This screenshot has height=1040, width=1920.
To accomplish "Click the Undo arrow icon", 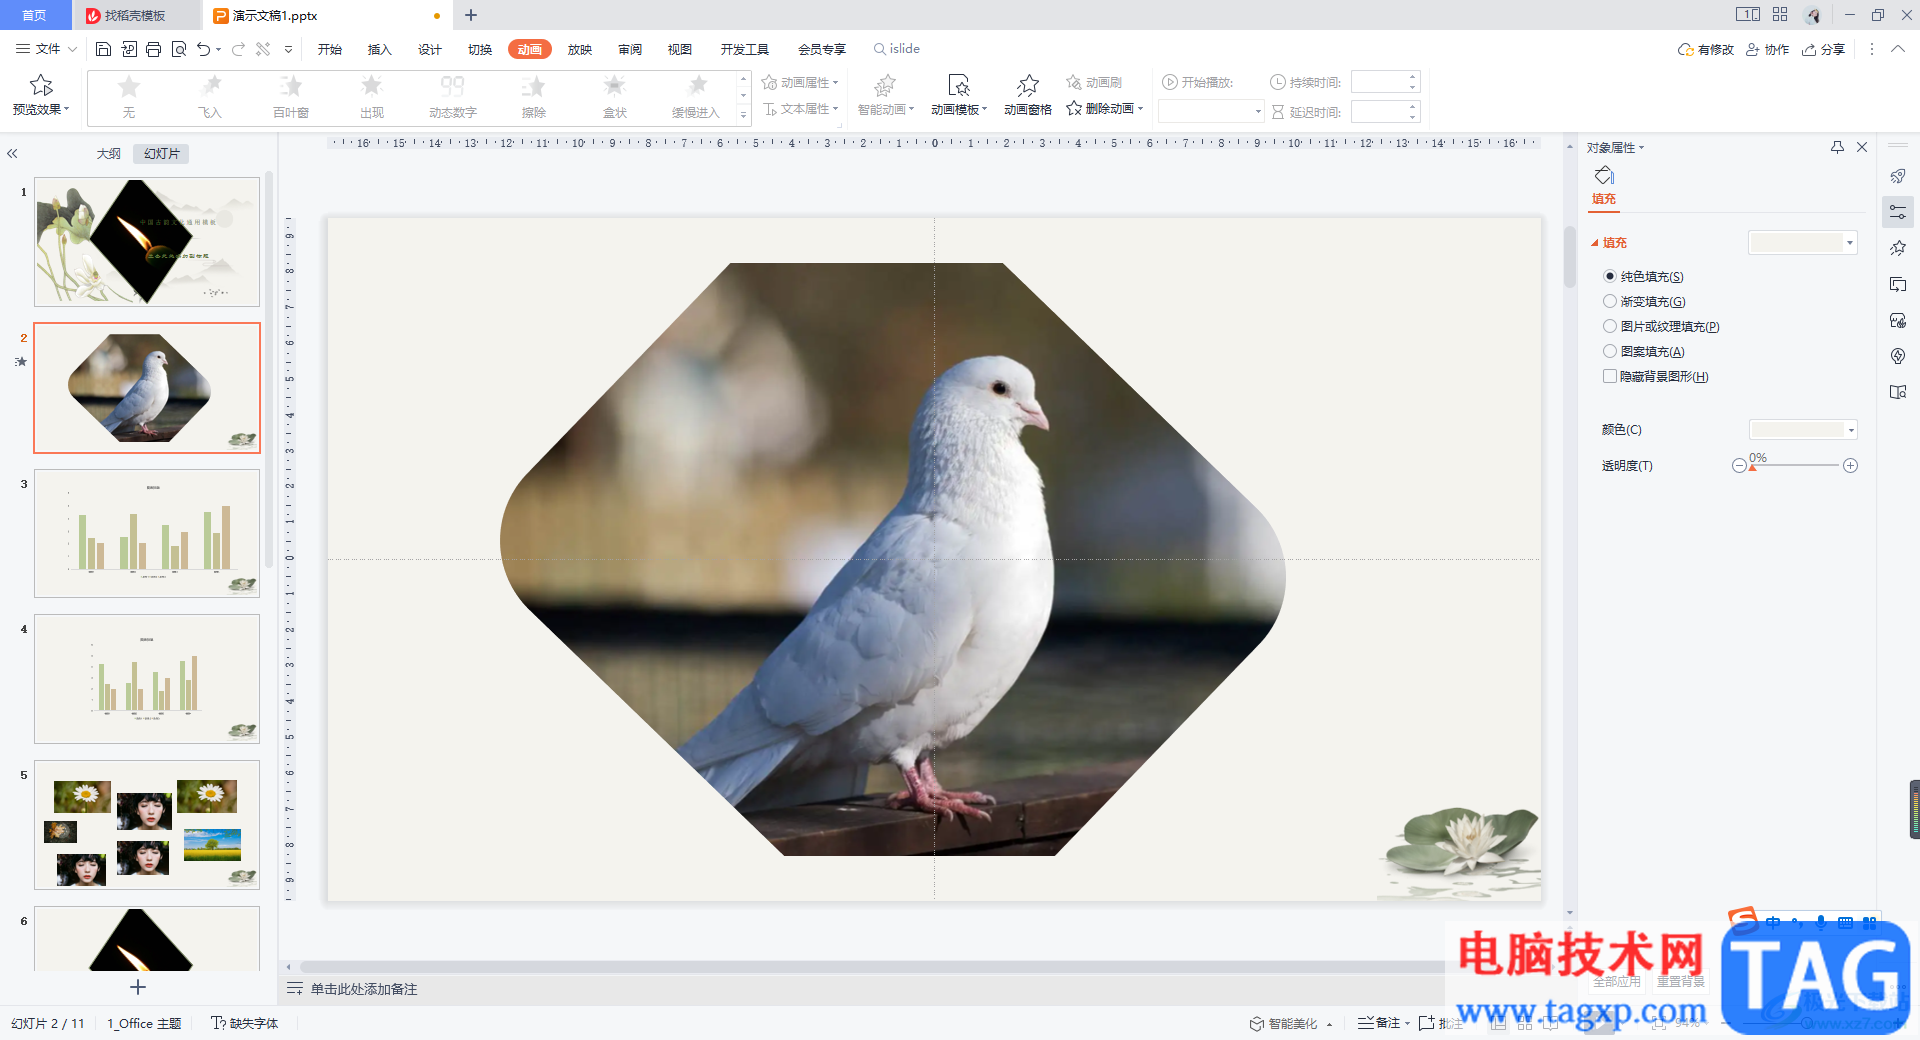I will pyautogui.click(x=204, y=49).
